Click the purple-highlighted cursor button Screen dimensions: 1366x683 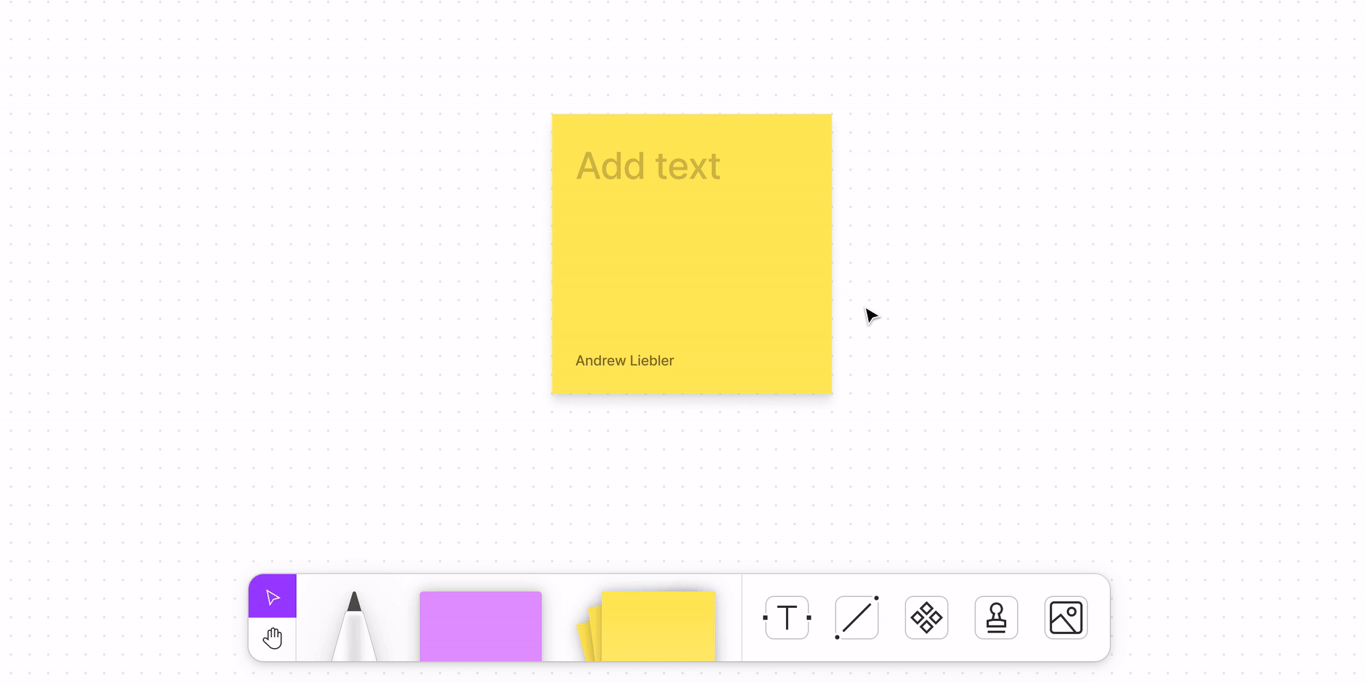pos(272,597)
